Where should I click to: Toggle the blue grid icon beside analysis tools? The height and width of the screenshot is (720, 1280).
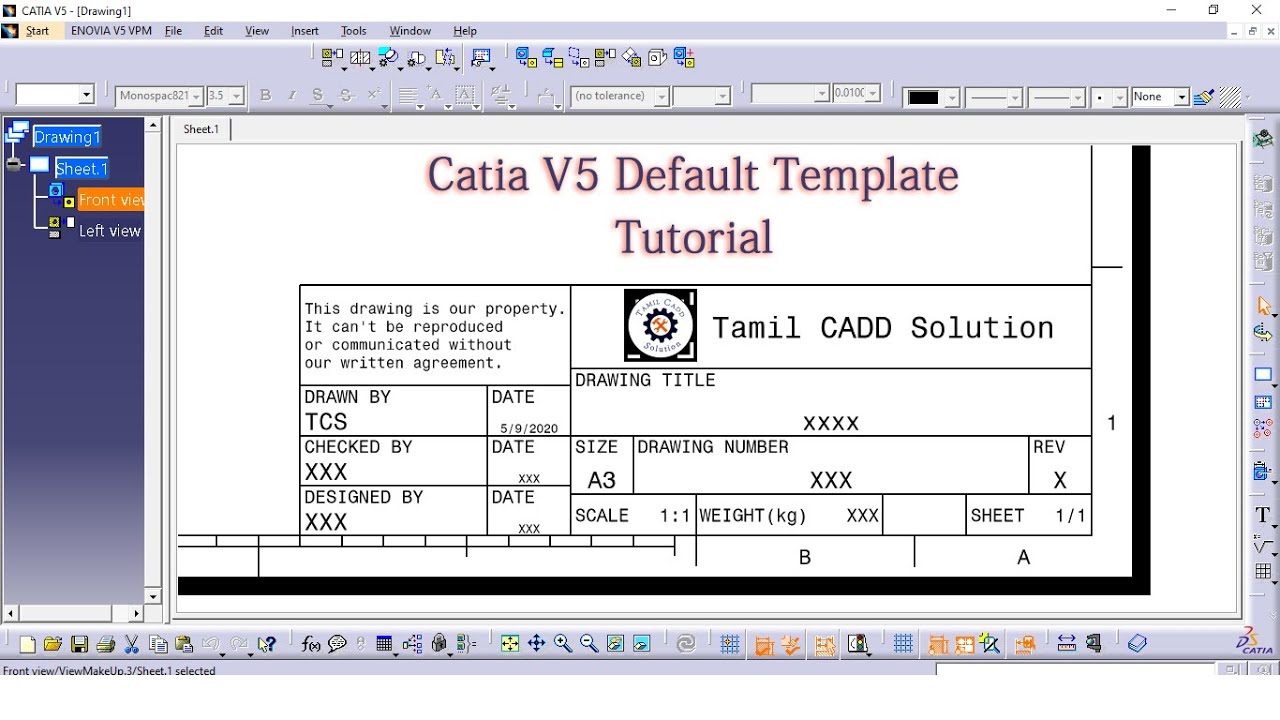[904, 644]
